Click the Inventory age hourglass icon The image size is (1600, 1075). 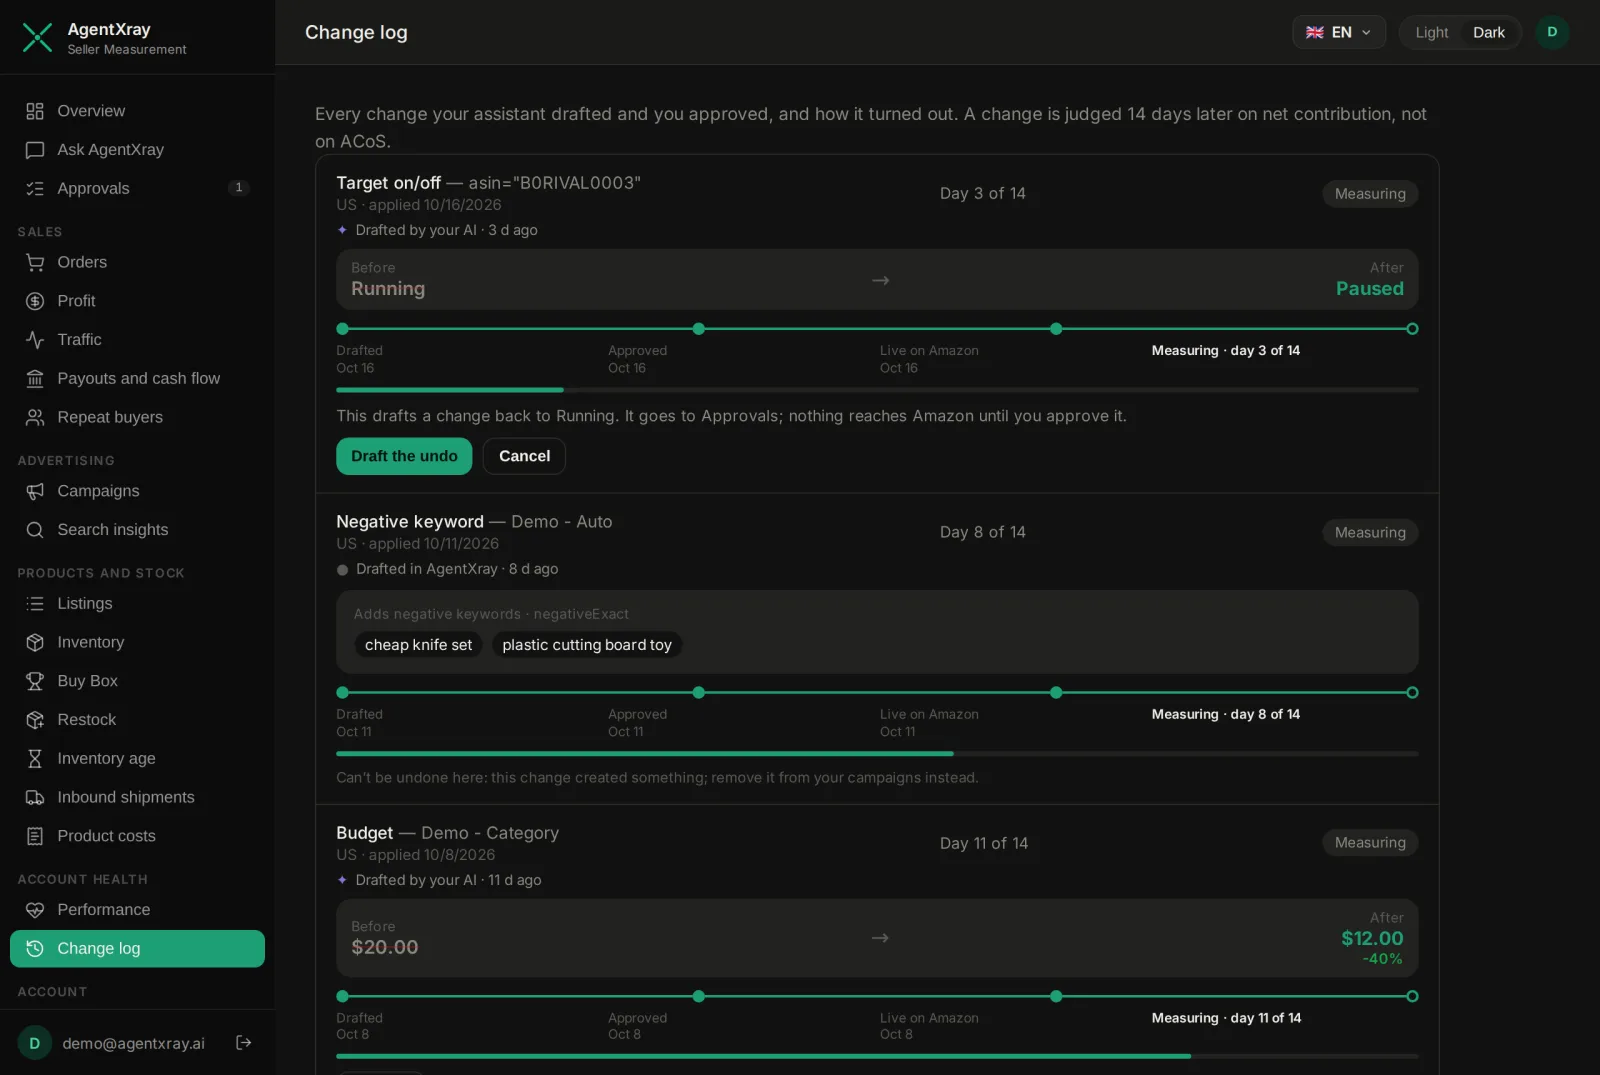click(x=35, y=759)
